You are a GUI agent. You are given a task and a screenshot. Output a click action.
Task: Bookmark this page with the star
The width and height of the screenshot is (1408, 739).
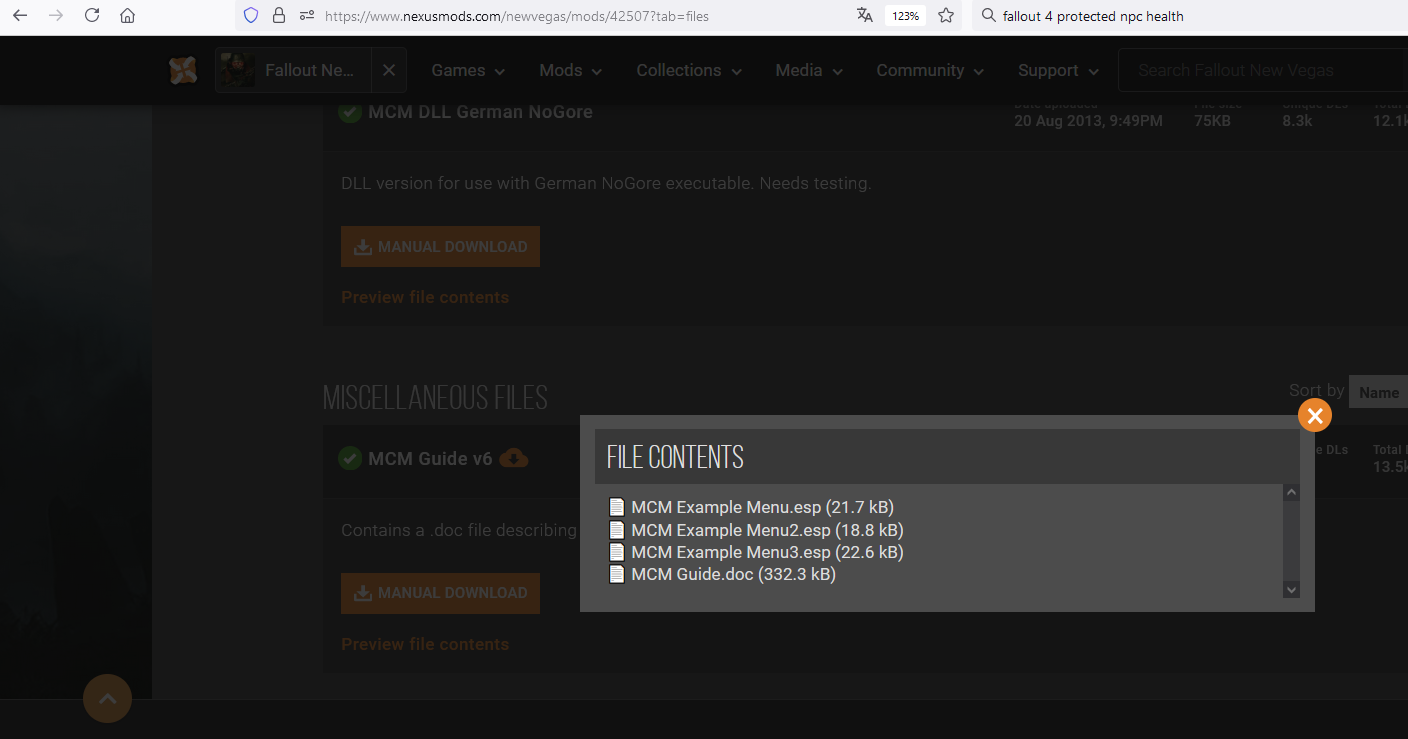[946, 16]
